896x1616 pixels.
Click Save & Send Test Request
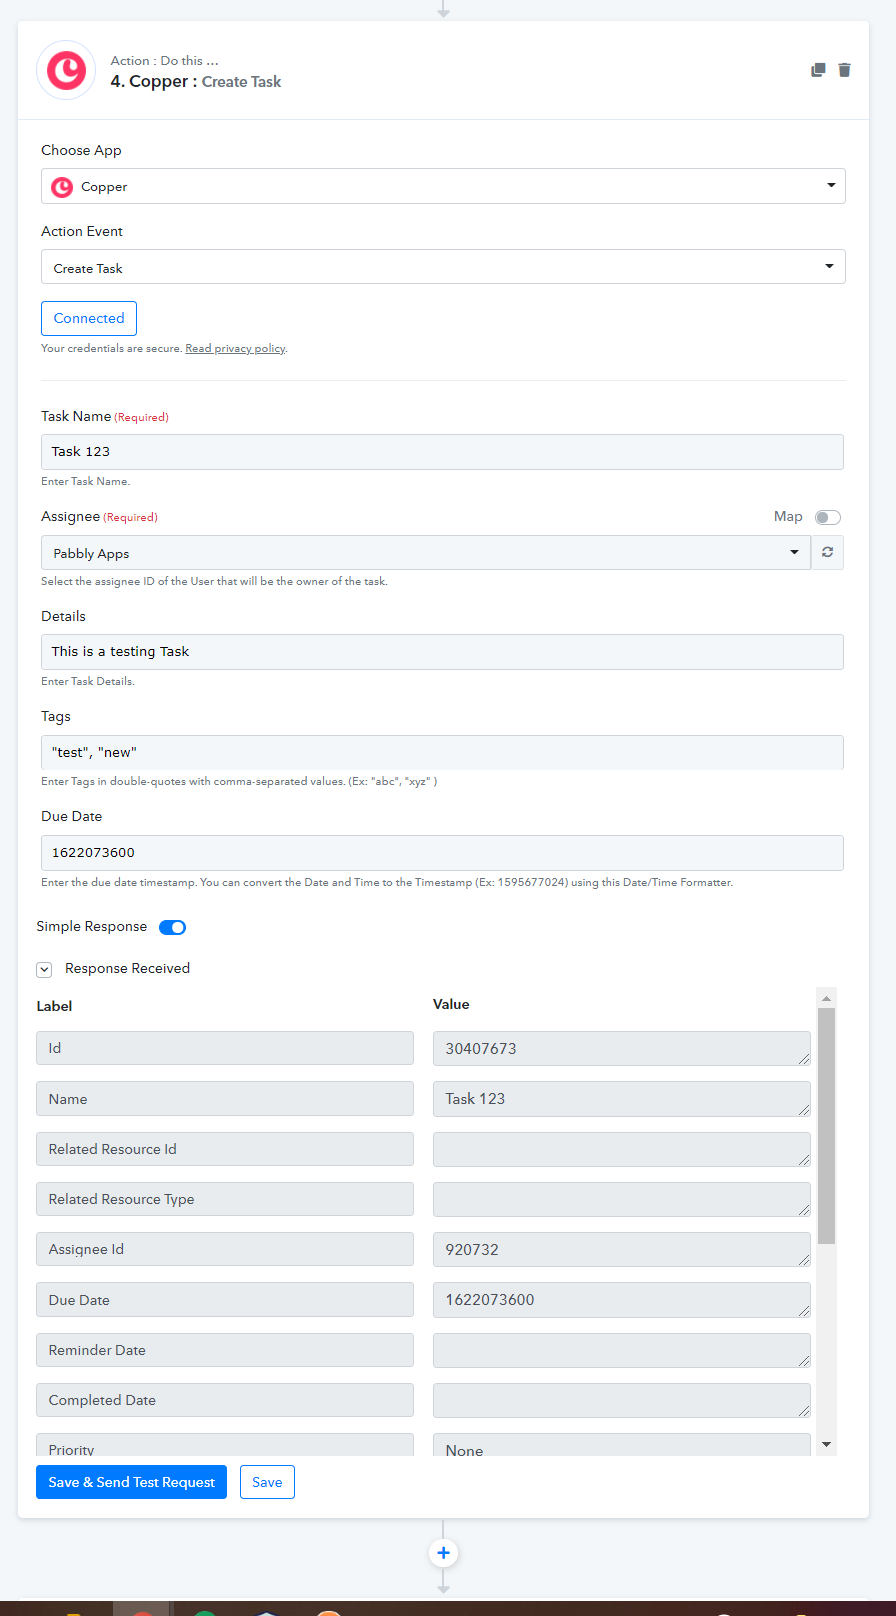click(x=131, y=1482)
